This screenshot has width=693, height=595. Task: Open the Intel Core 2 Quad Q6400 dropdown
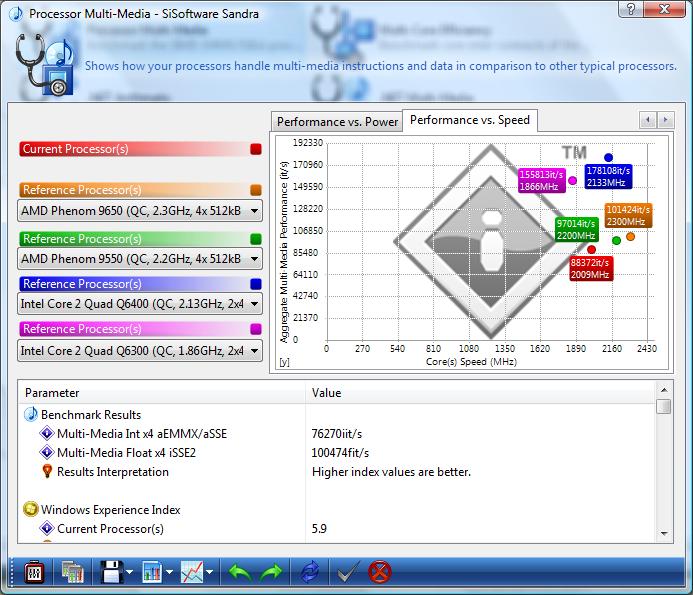(254, 305)
